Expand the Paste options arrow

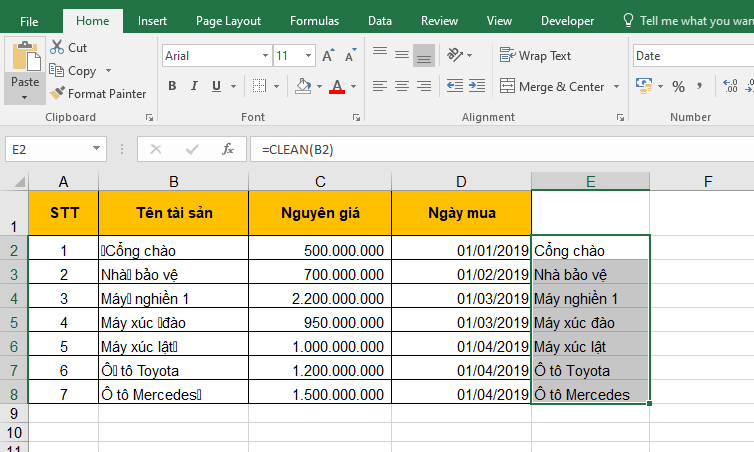[24, 98]
